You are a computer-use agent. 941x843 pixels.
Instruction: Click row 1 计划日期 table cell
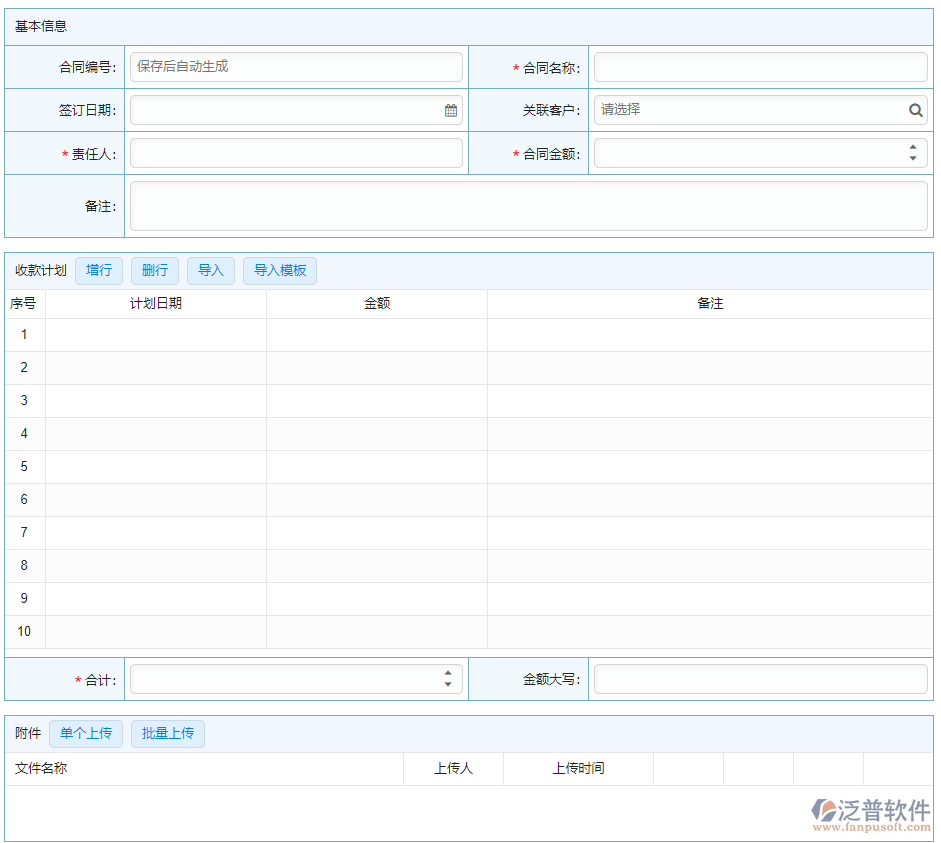coord(155,334)
